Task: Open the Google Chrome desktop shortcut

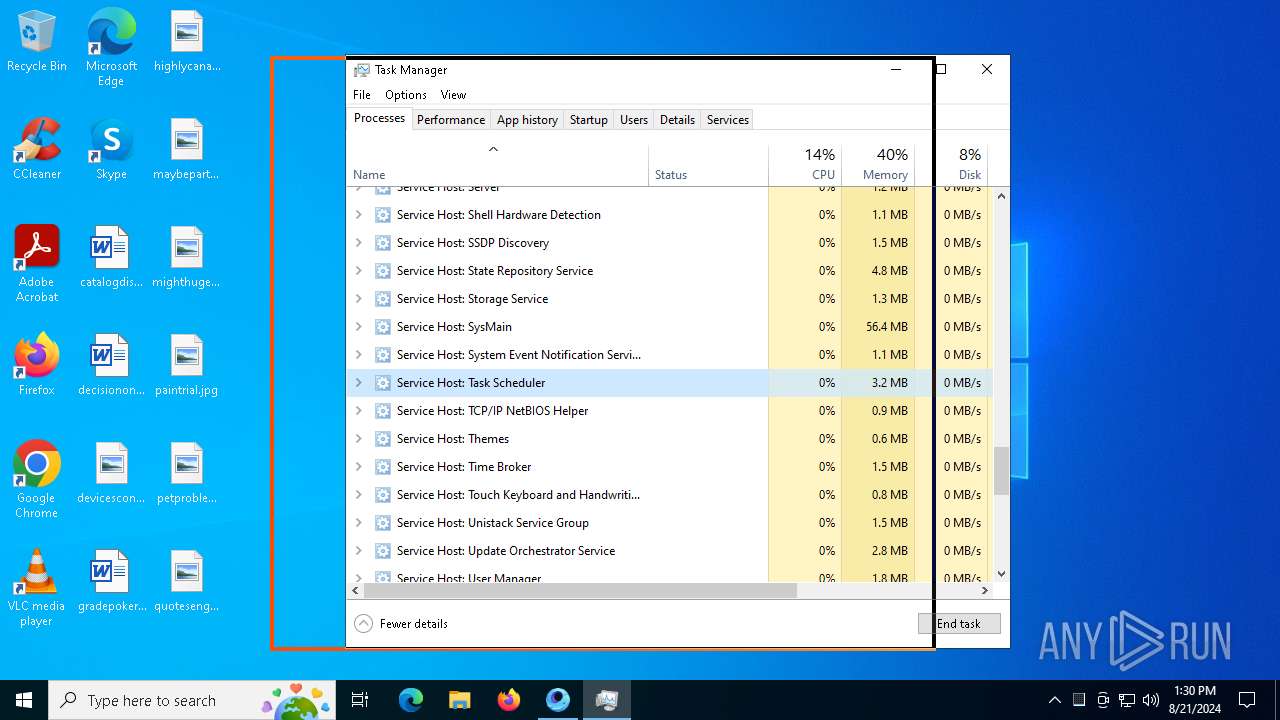Action: tap(37, 481)
